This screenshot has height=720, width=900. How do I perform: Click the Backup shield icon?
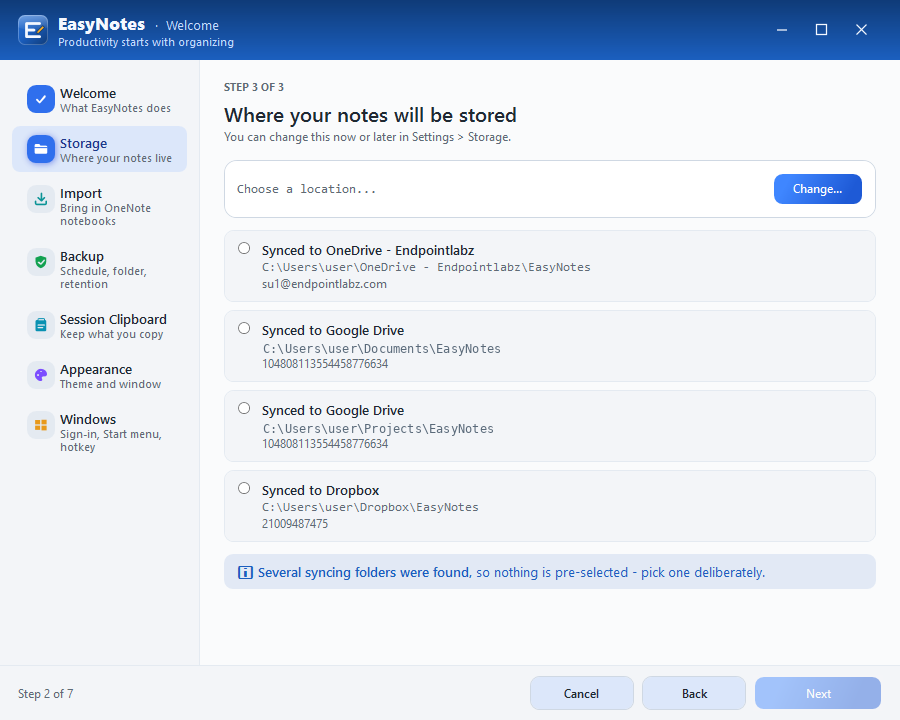tap(41, 262)
